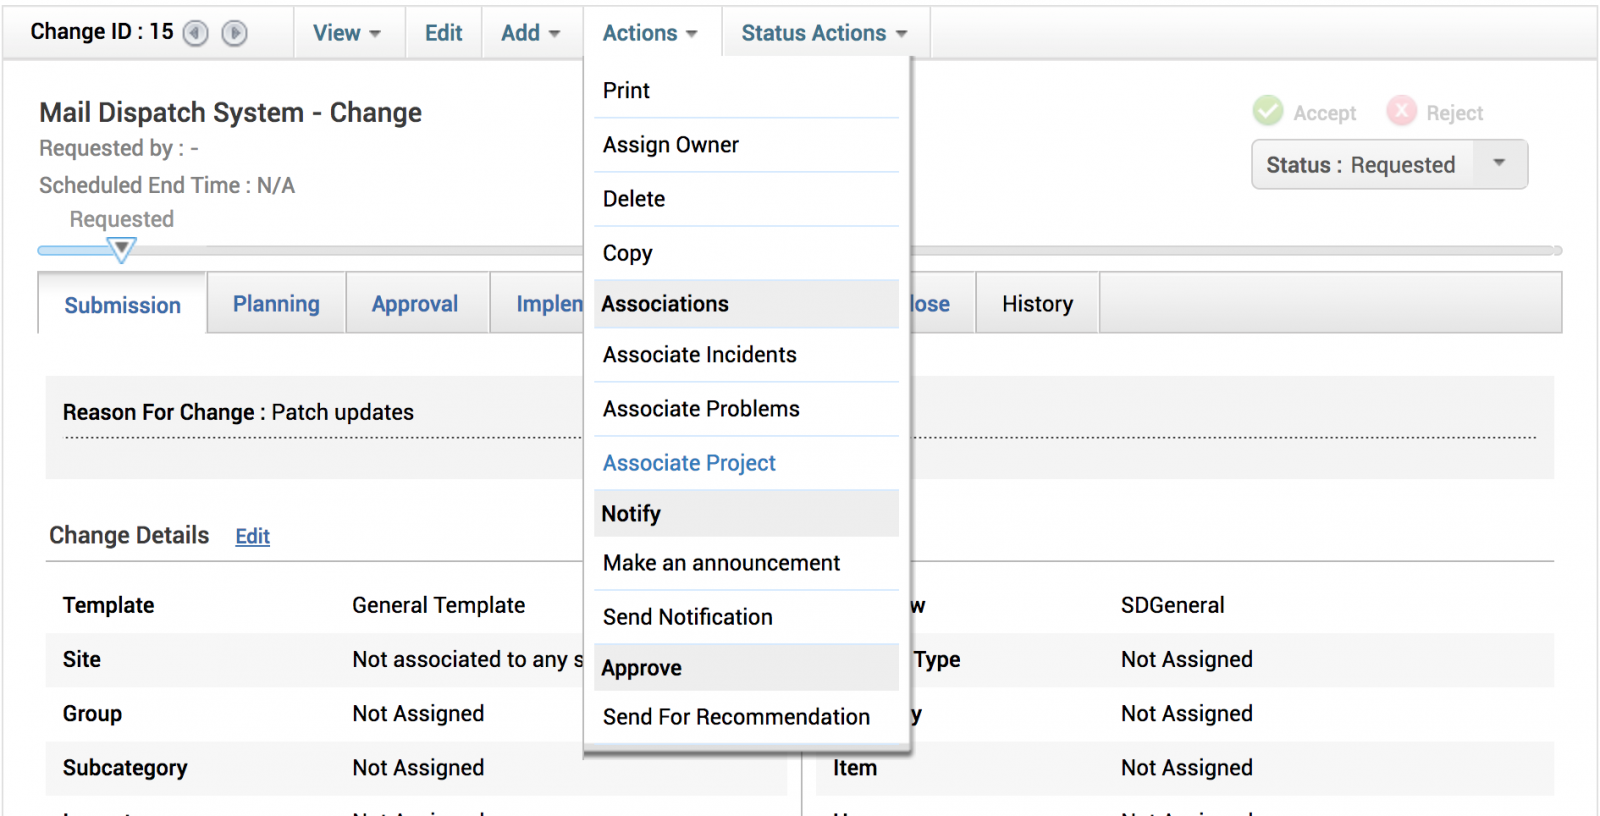This screenshot has height=816, width=1600.
Task: Switch to the Approval tab
Action: point(415,304)
